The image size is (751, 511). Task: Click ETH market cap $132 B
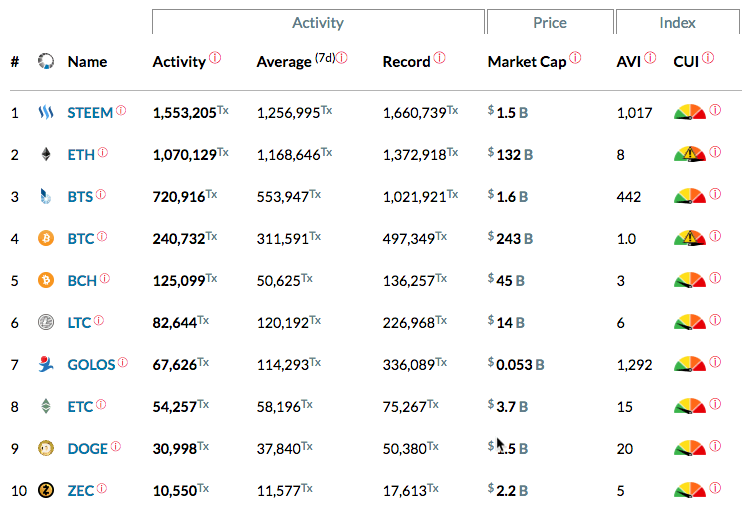tap(510, 155)
